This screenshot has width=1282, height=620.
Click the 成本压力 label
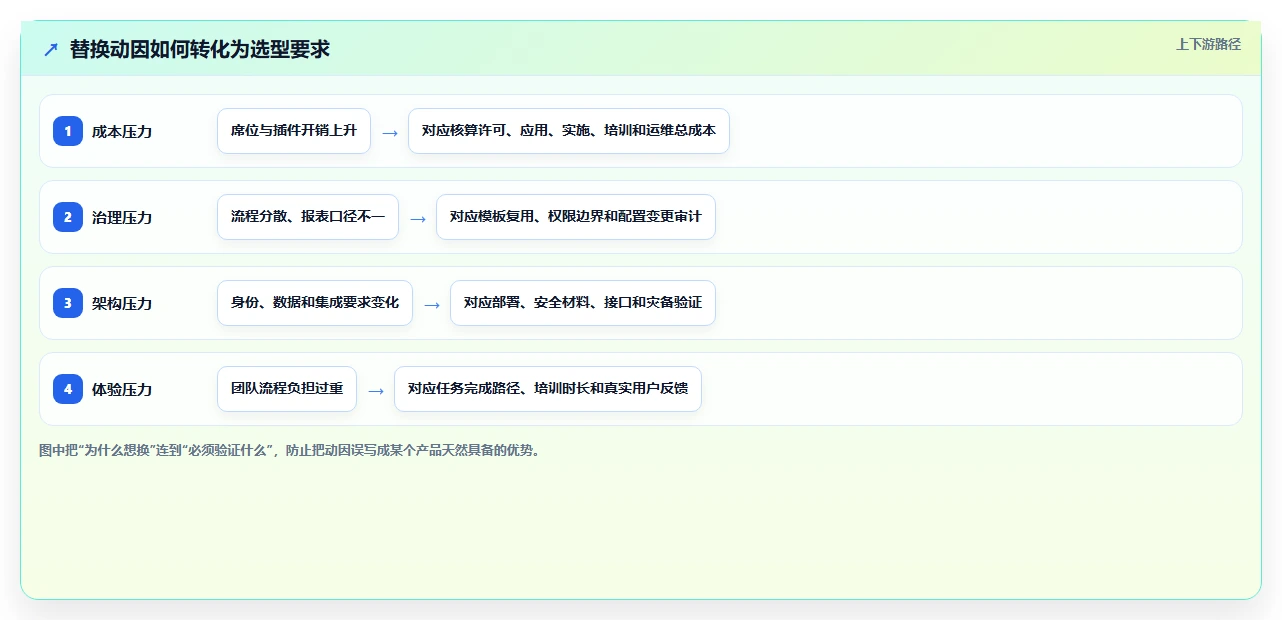[122, 131]
